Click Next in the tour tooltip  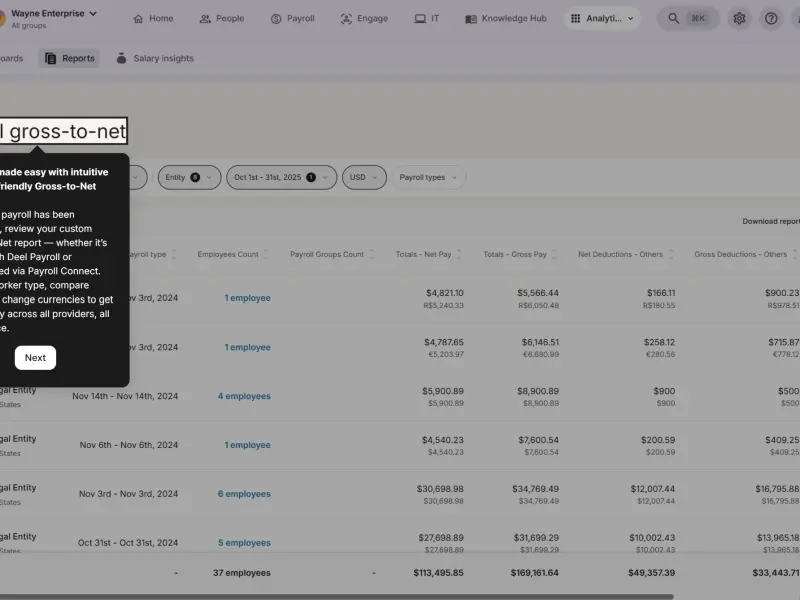click(35, 358)
